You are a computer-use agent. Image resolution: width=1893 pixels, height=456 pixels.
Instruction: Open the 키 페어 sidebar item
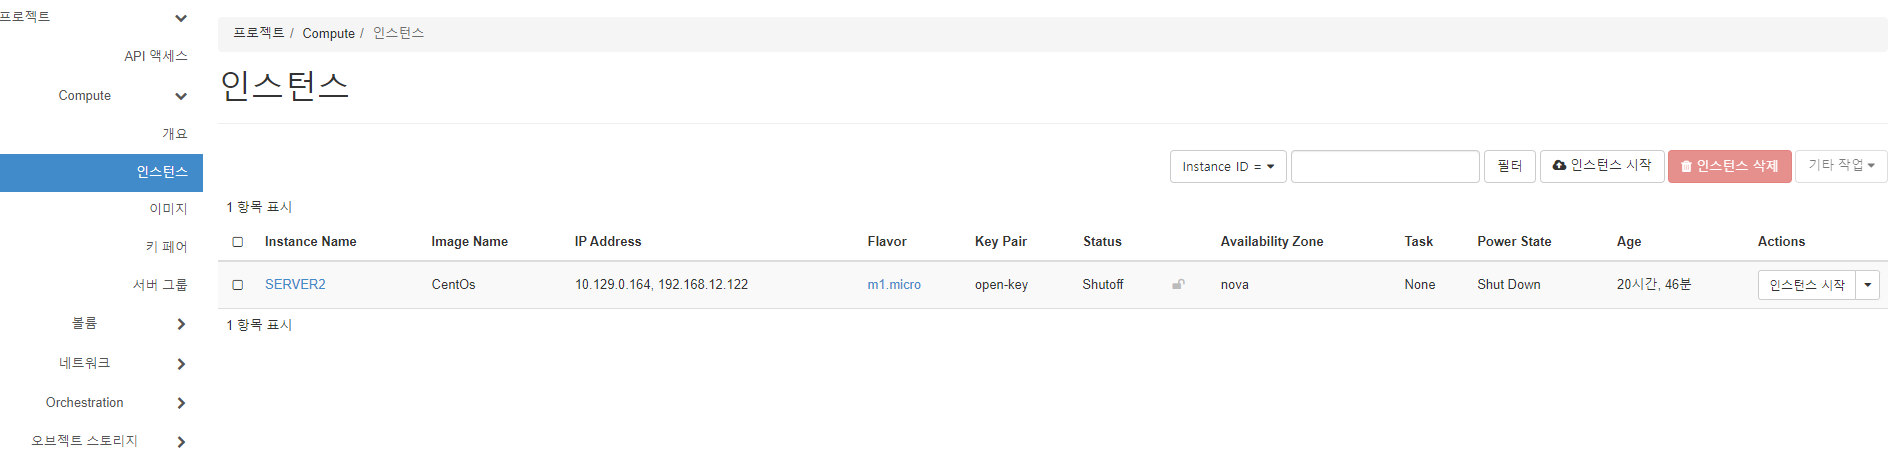point(166,247)
